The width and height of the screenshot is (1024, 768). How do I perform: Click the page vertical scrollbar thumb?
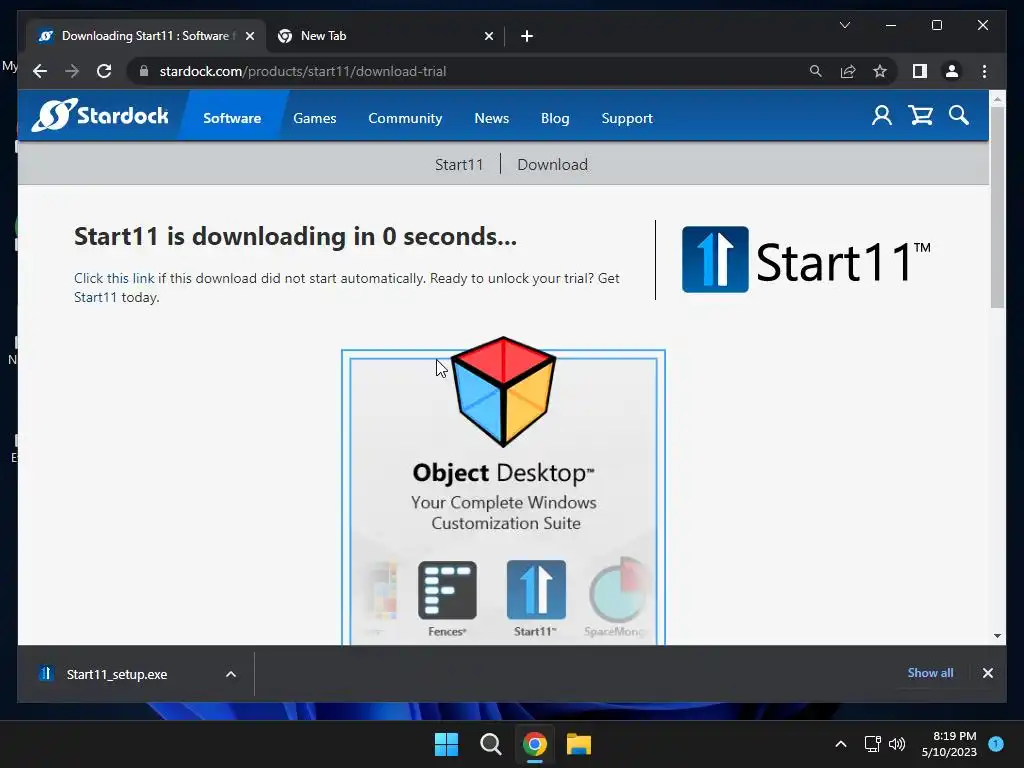997,206
